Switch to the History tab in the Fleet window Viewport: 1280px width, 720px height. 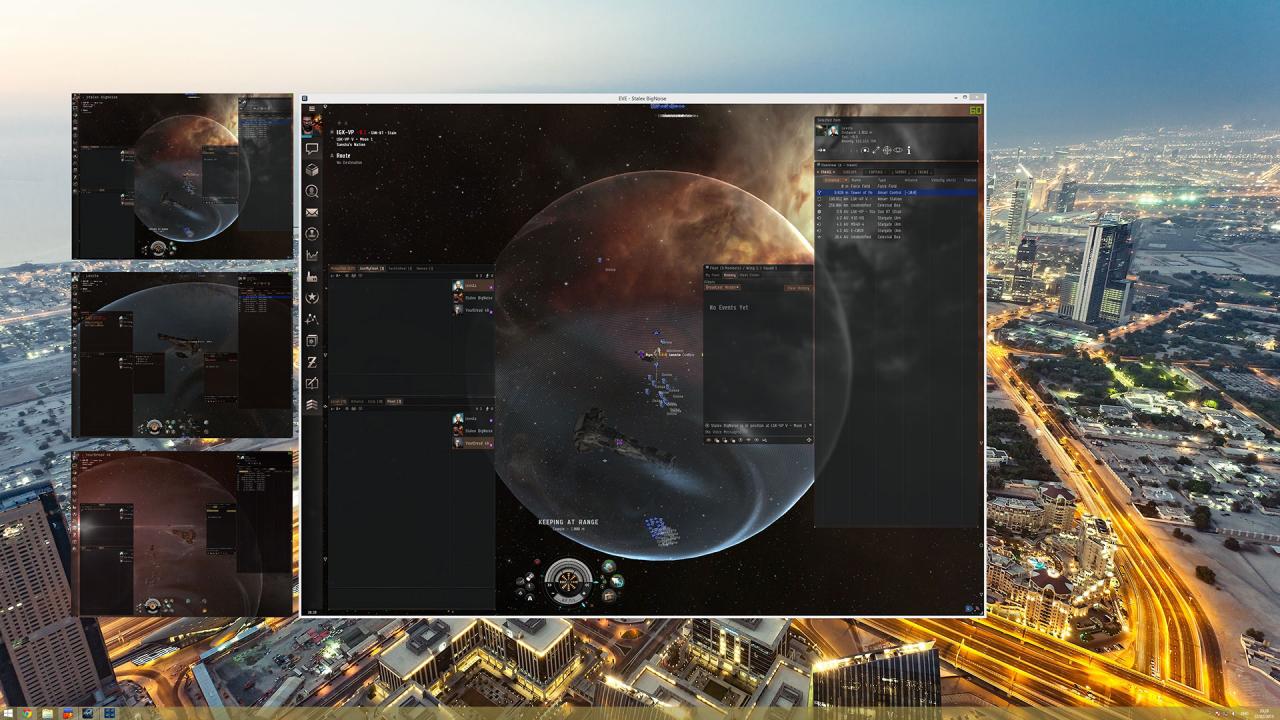tap(730, 275)
